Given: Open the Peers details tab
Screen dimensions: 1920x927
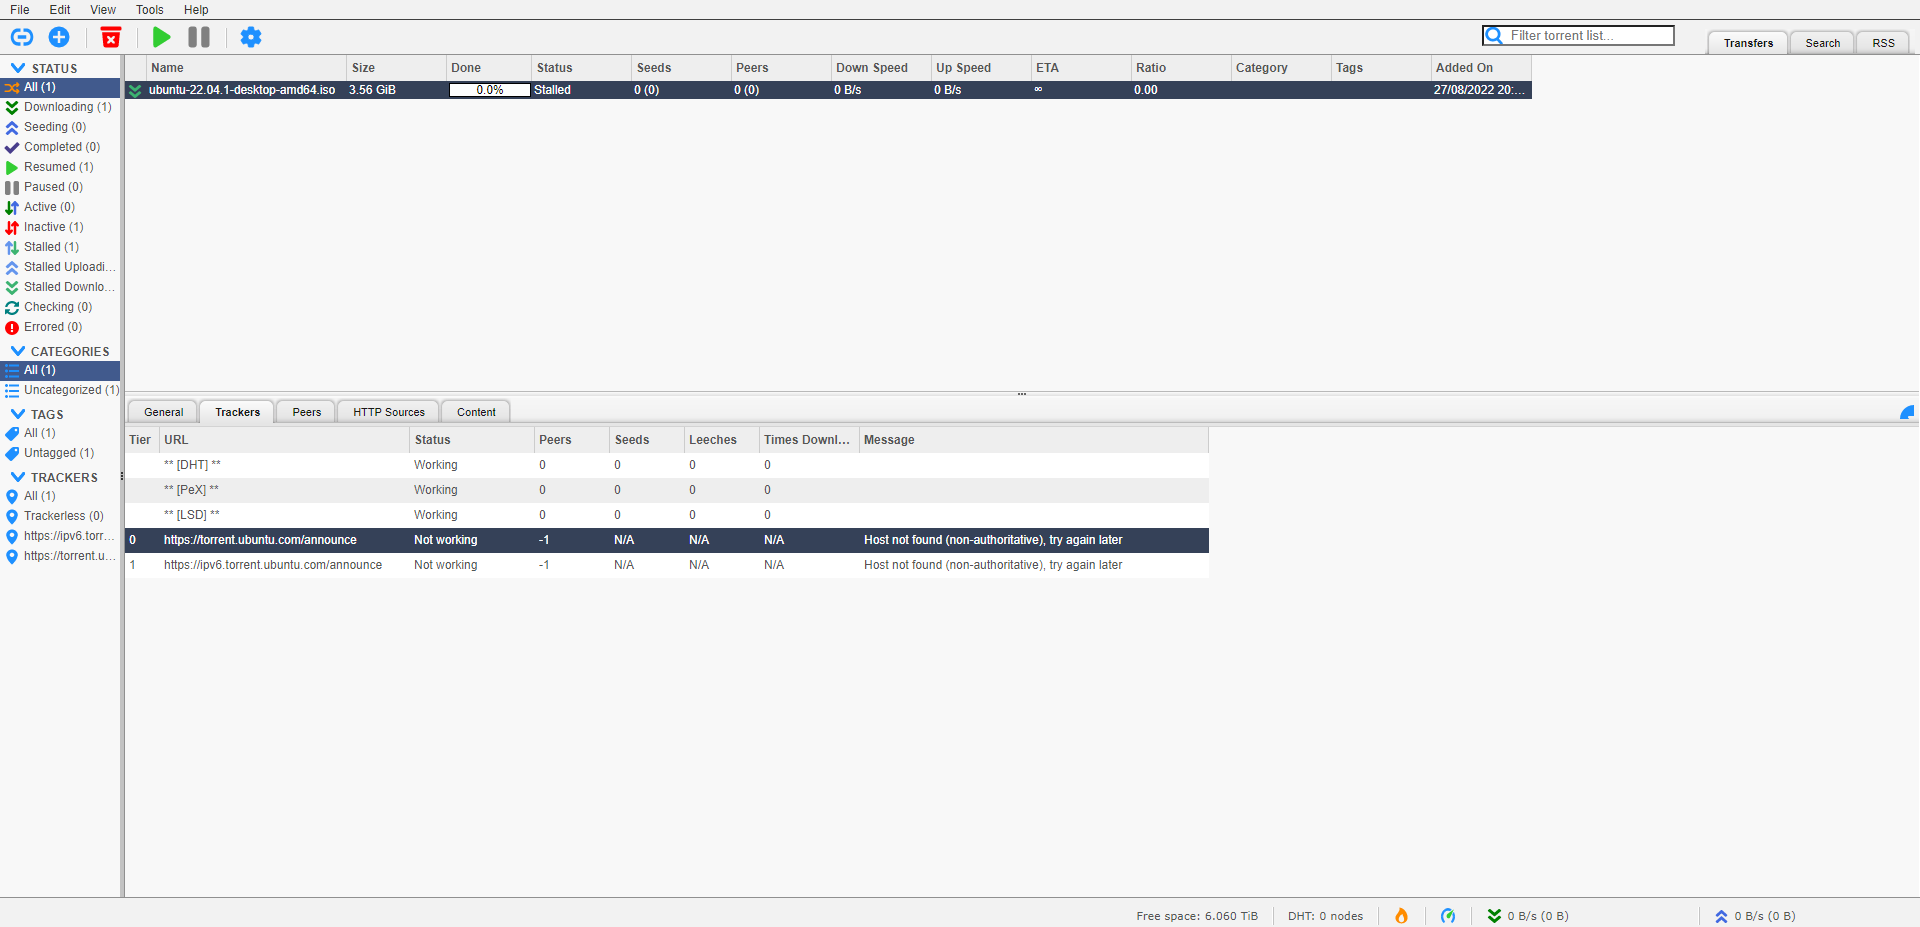Looking at the screenshot, I should (x=307, y=412).
